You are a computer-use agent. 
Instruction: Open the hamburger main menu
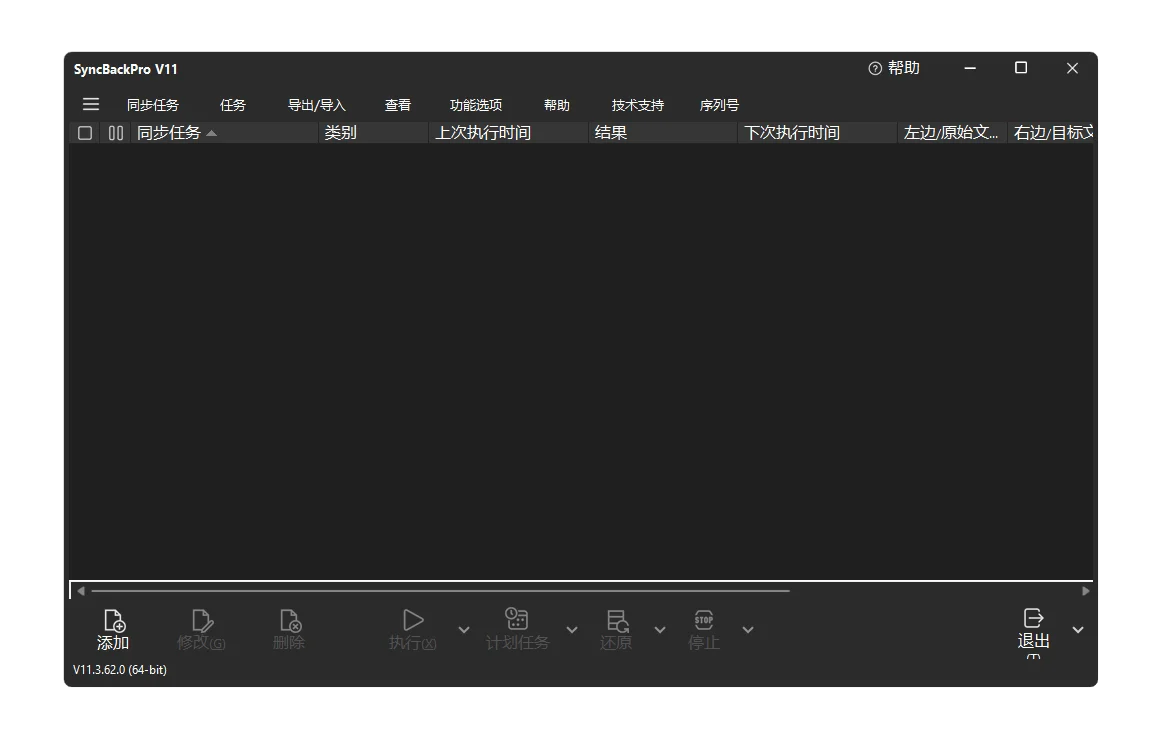pos(91,105)
